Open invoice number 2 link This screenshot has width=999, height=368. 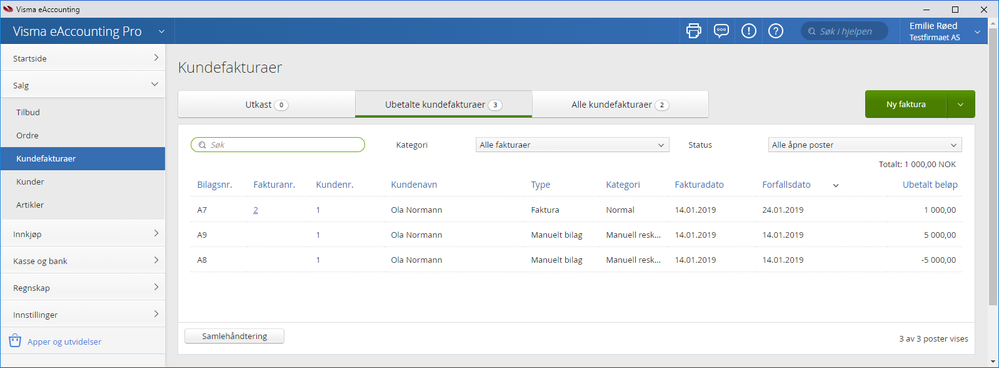pyautogui.click(x=255, y=210)
